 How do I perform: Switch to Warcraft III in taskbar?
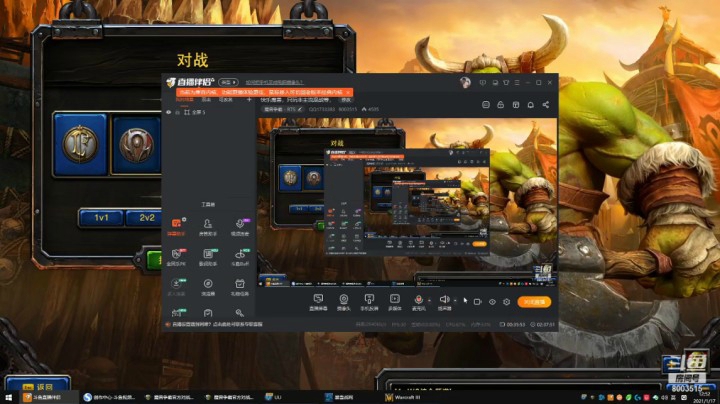tap(403, 397)
